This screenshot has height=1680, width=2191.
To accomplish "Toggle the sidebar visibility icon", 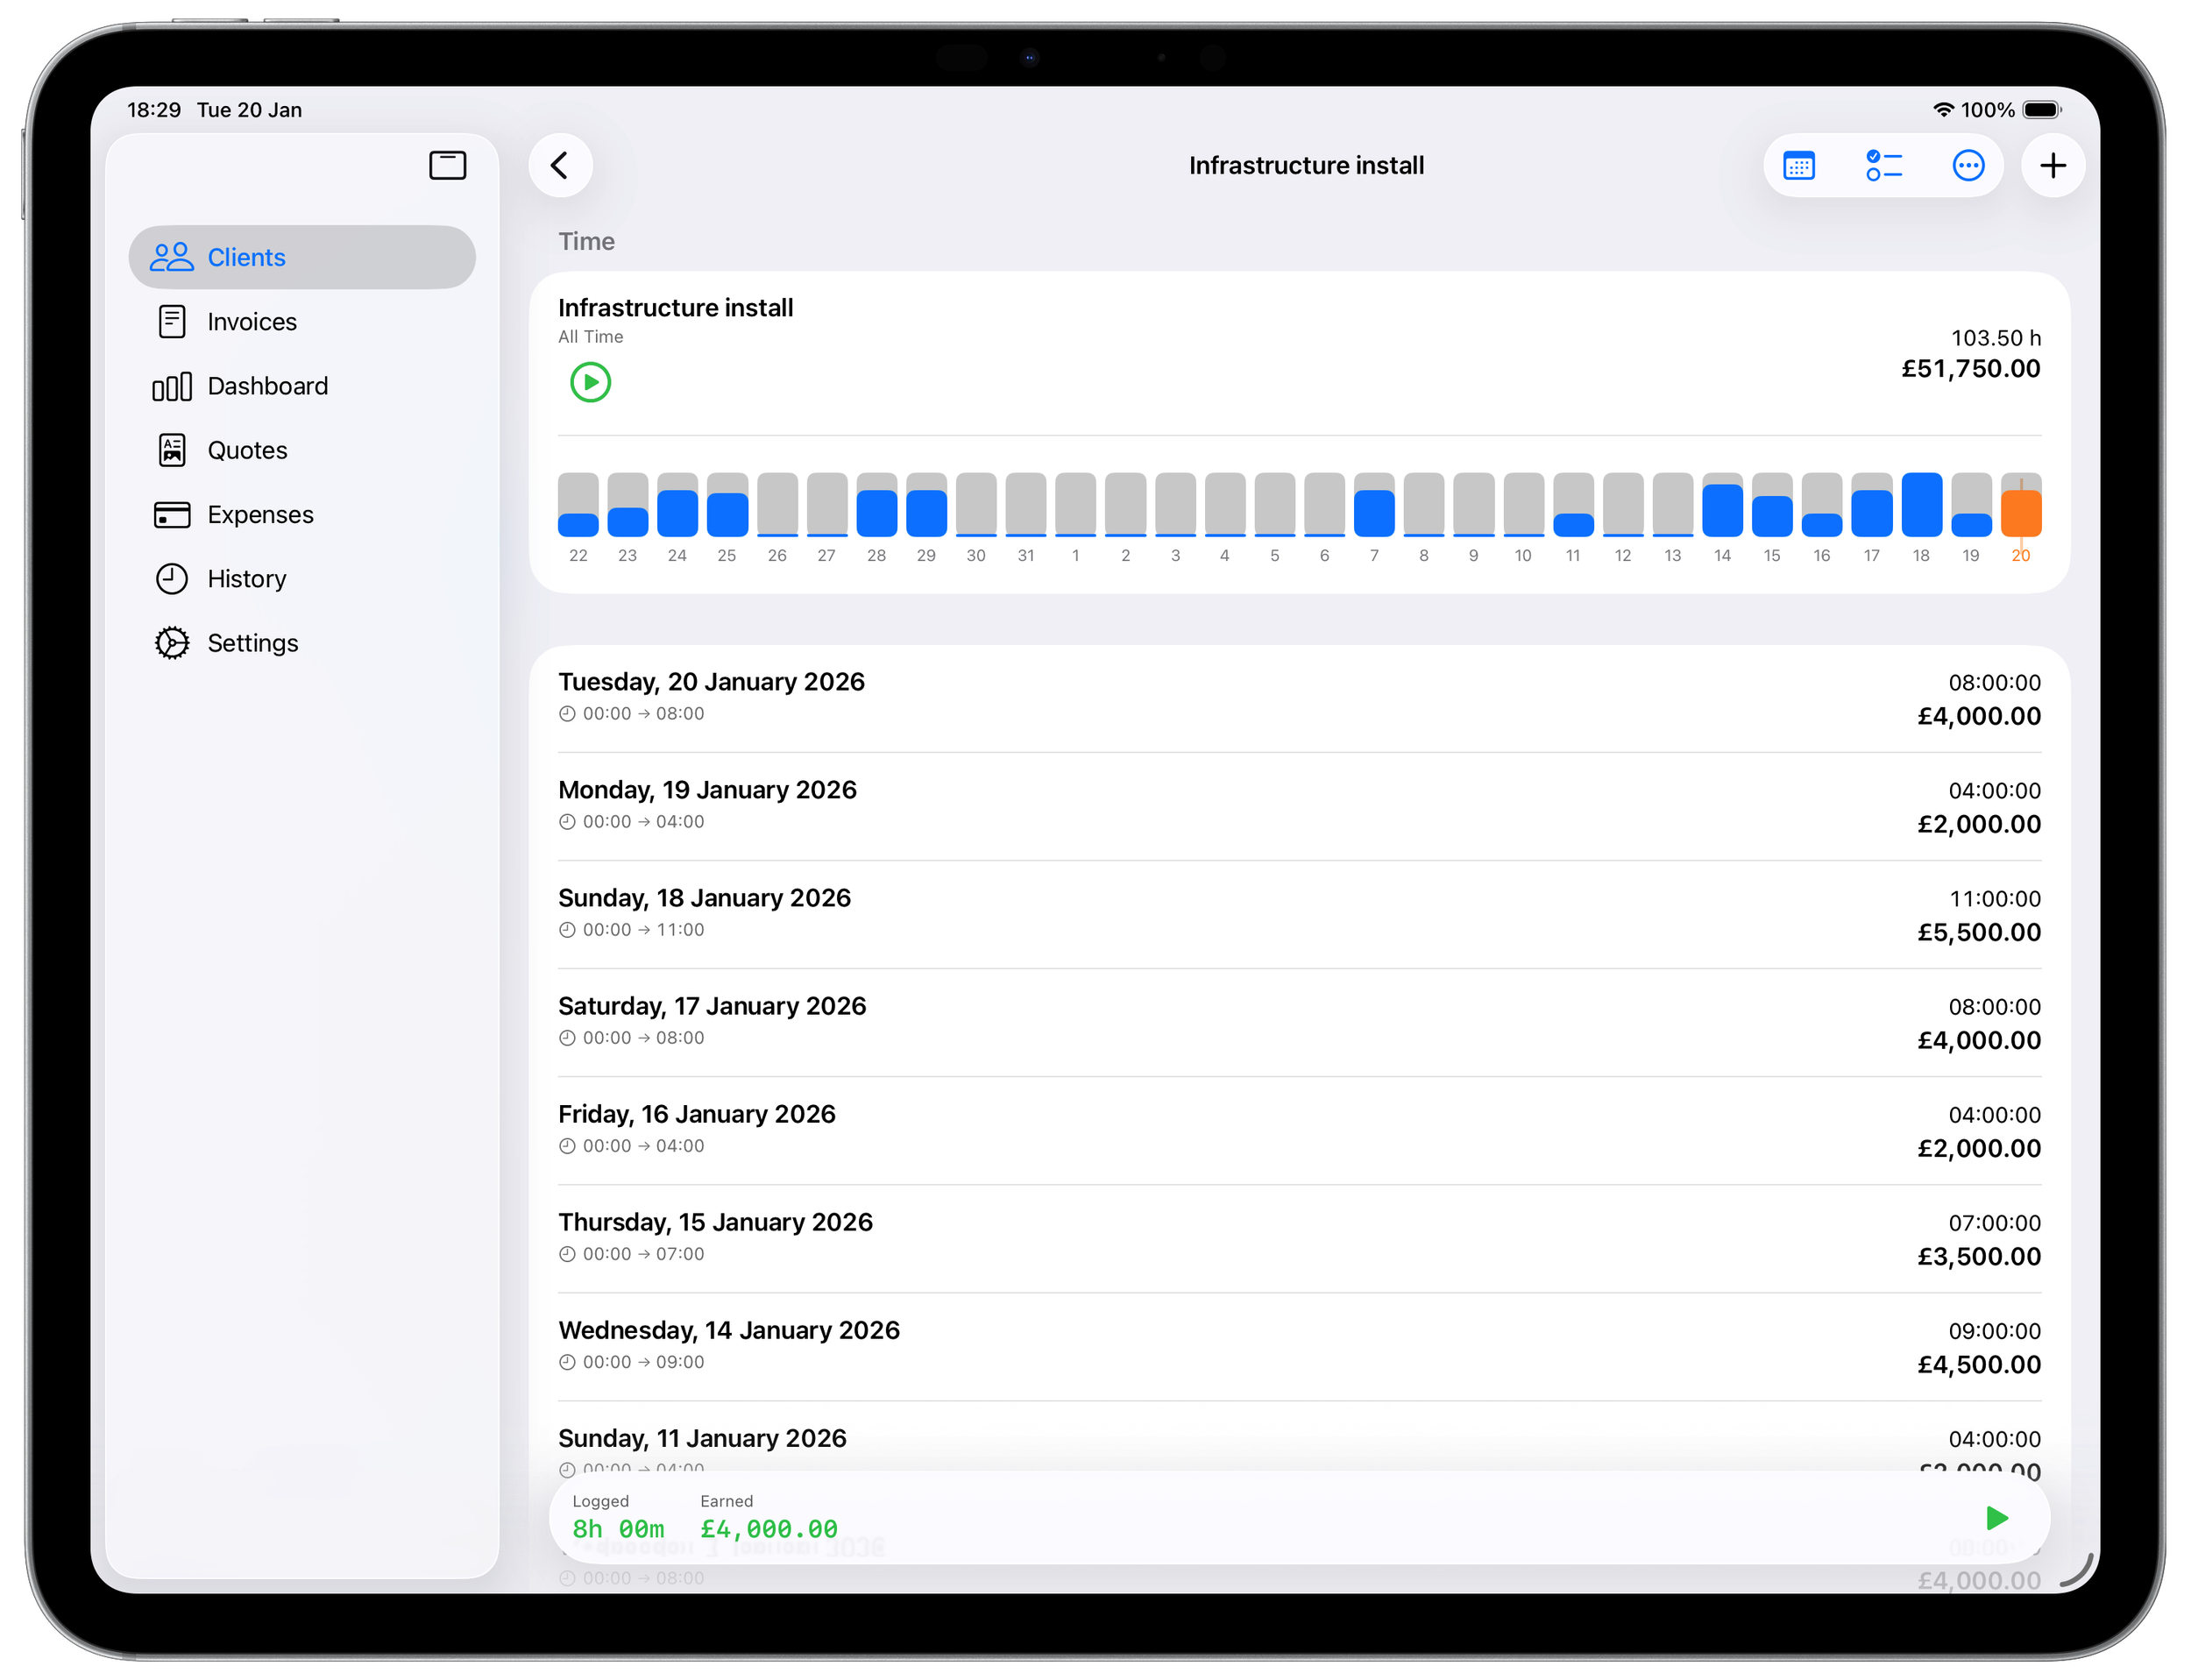I will click(447, 165).
